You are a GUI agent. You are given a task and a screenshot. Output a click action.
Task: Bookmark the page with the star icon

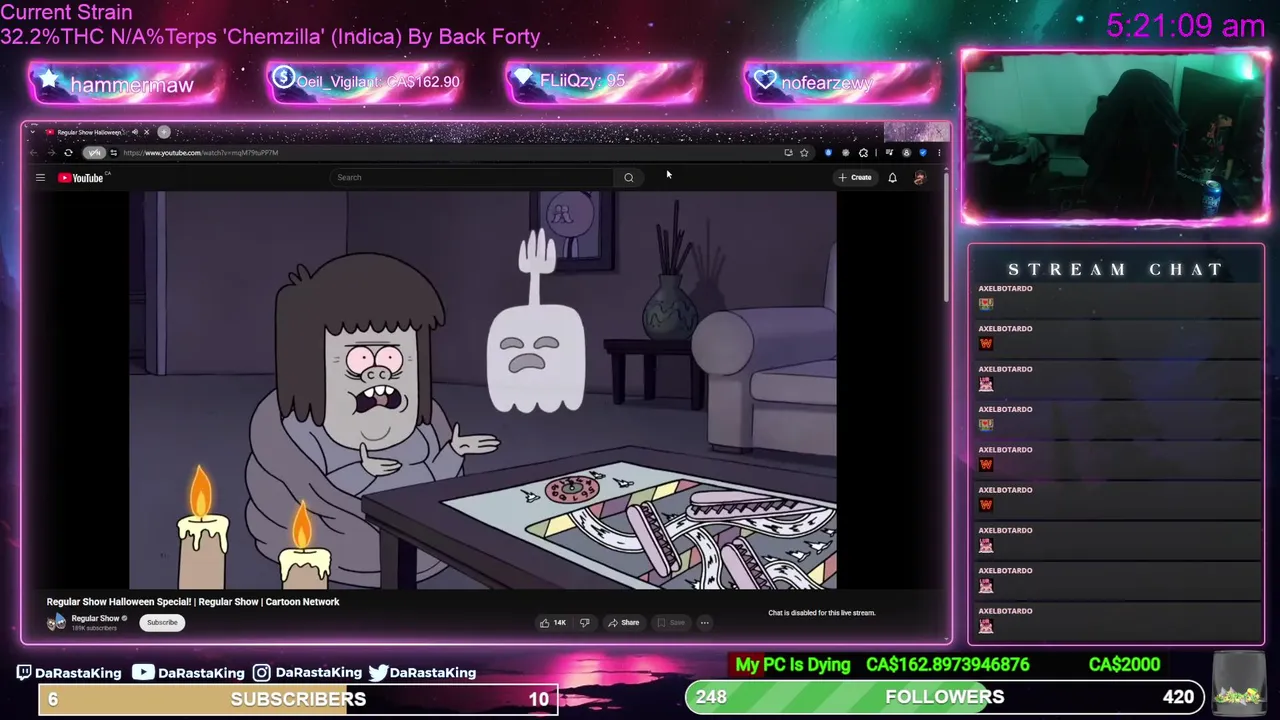tap(804, 153)
